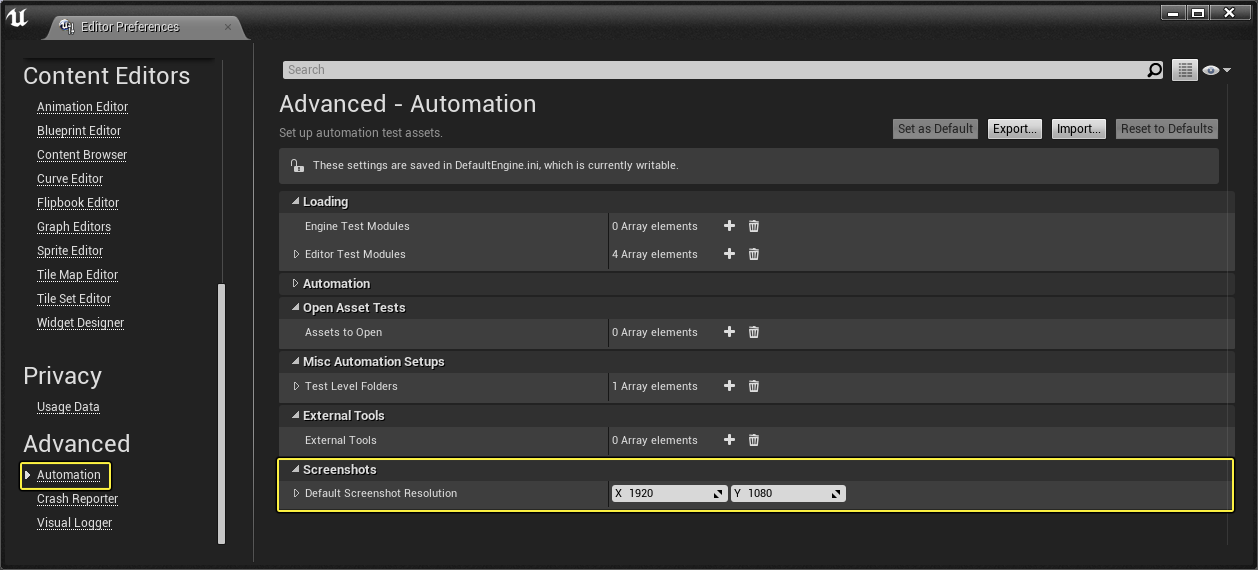Click trash icon for Assets to Open
Screen dimensions: 1258x570
click(754, 332)
